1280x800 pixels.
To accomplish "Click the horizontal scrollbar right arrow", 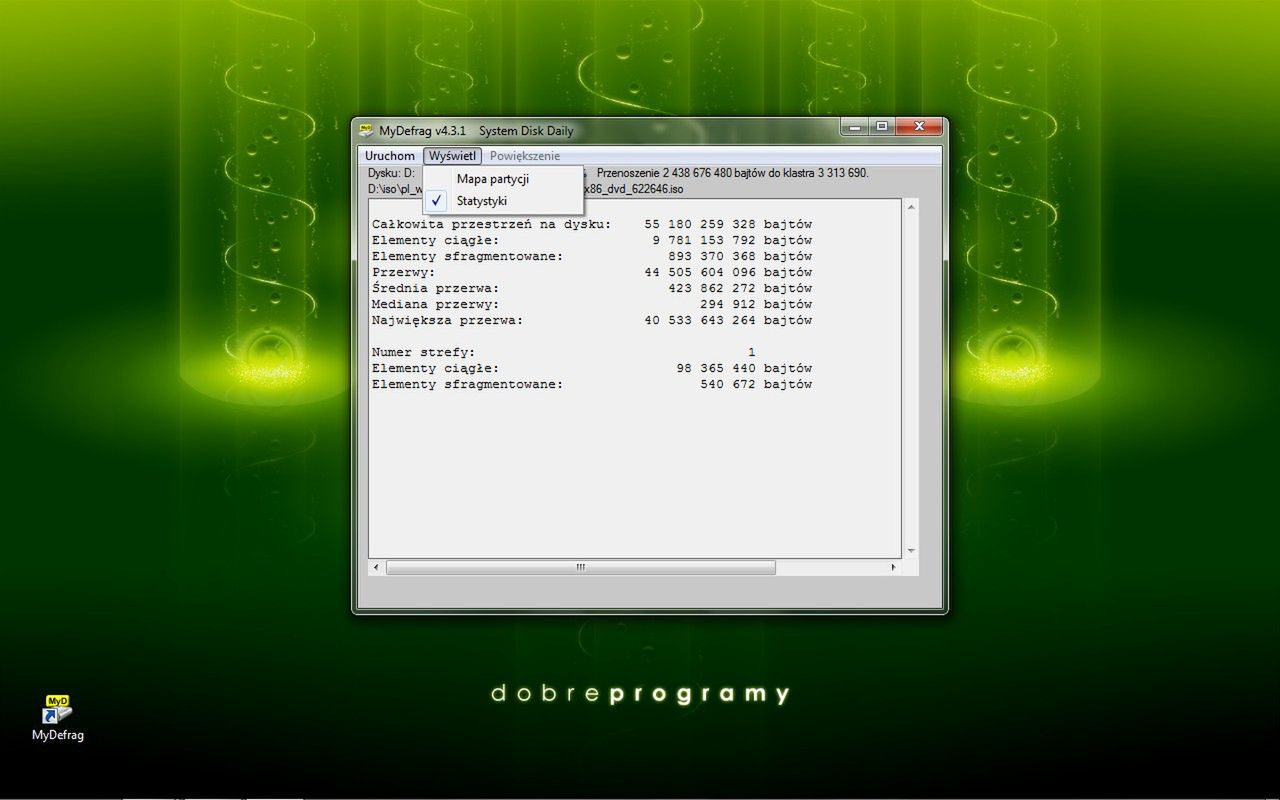I will coord(894,567).
